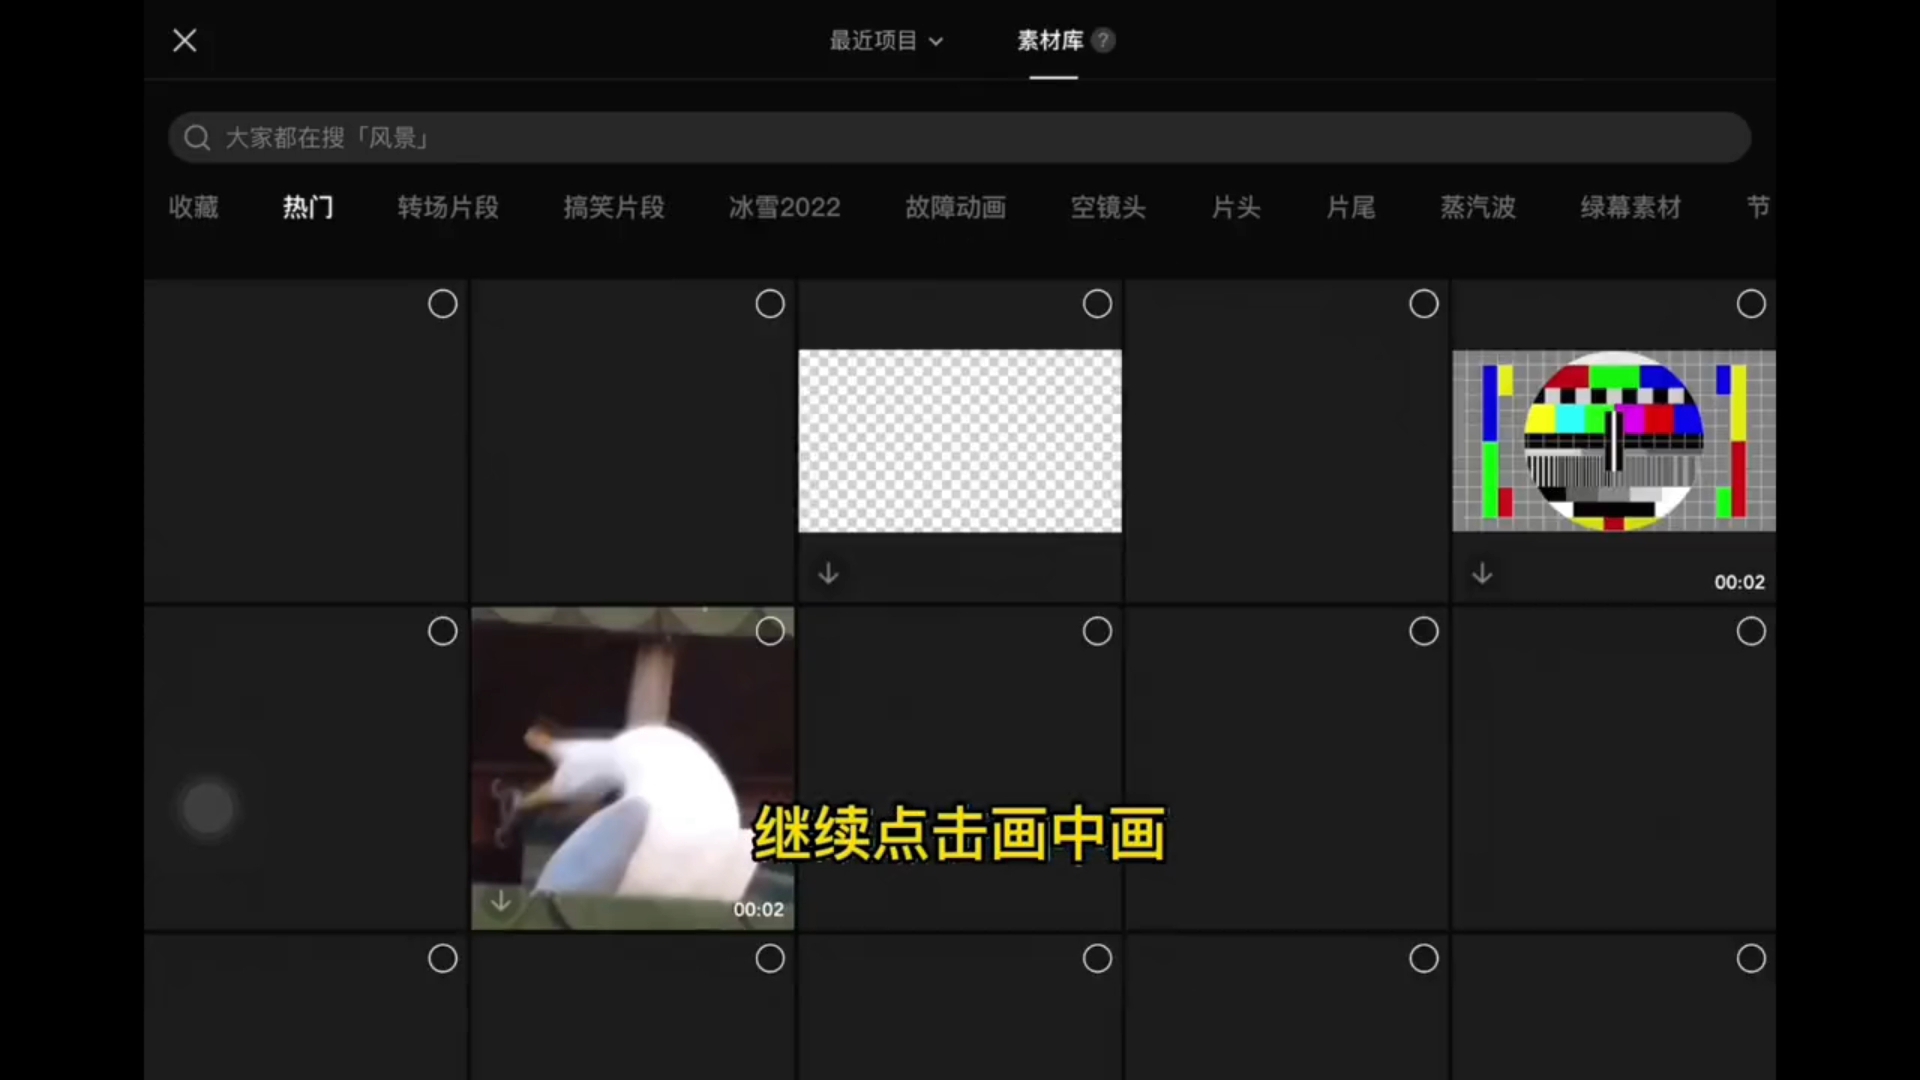This screenshot has width=1920, height=1080.
Task: Tick the selection circle on the checkerboard clip
Action: click(1097, 304)
